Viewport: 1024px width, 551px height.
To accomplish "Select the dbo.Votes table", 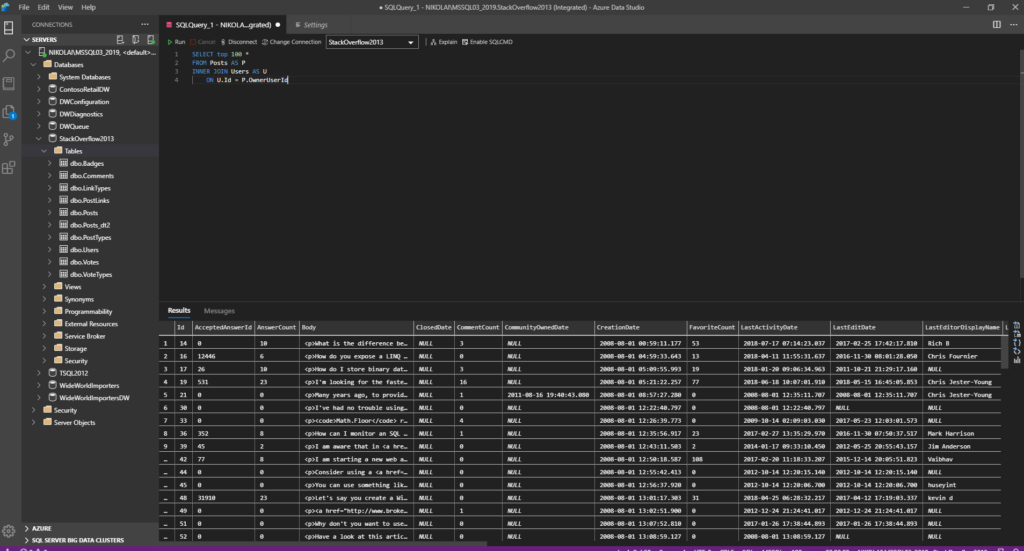I will [x=84, y=262].
